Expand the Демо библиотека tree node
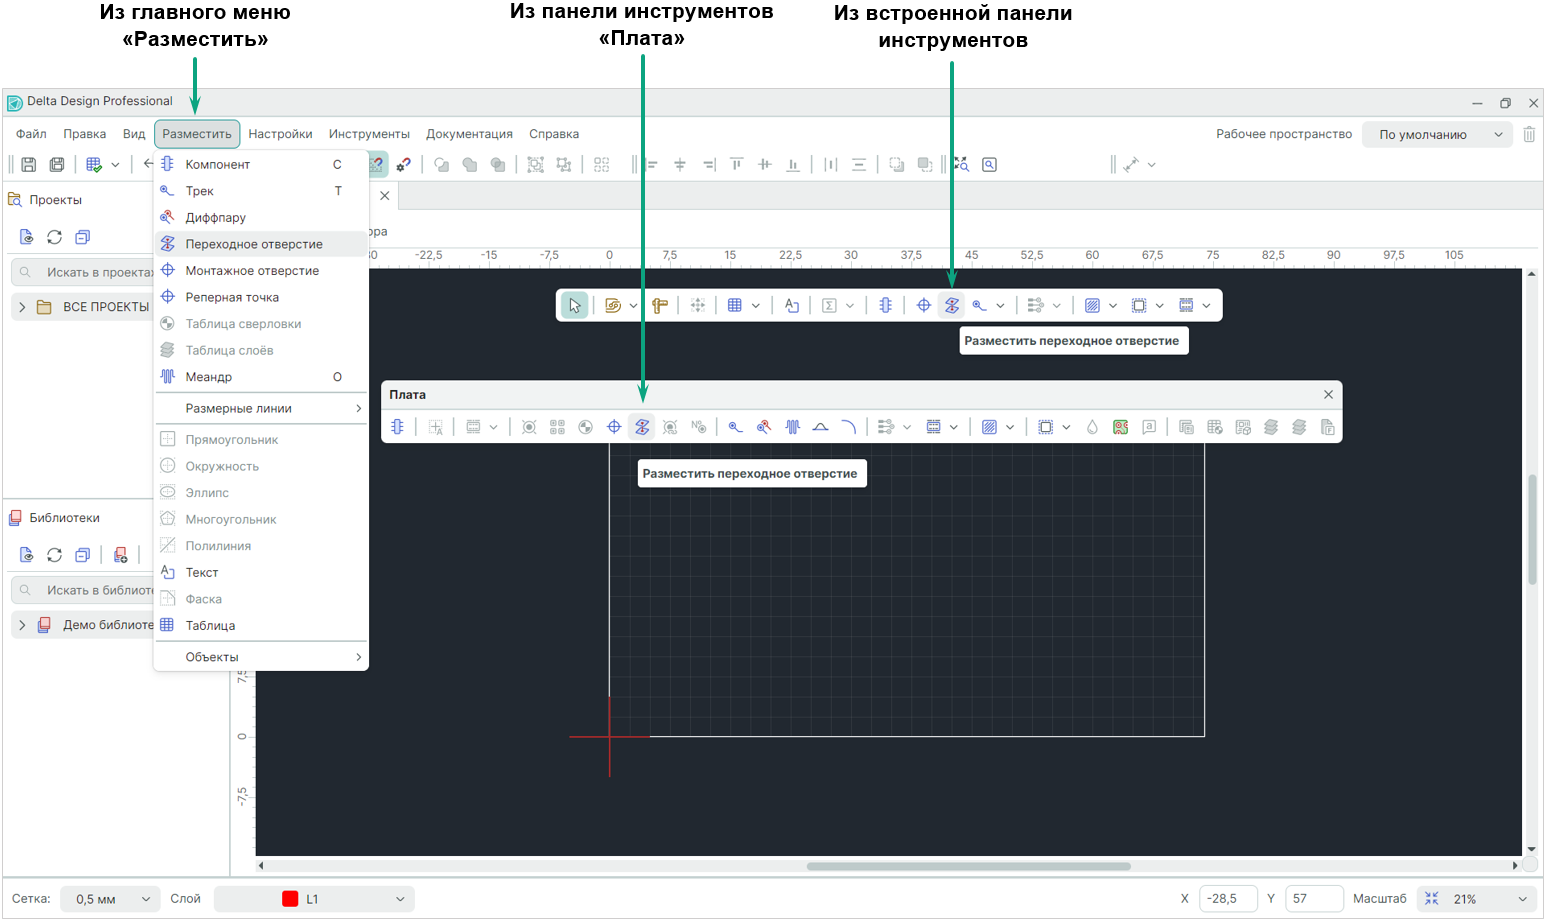The width and height of the screenshot is (1545, 921). click(22, 625)
